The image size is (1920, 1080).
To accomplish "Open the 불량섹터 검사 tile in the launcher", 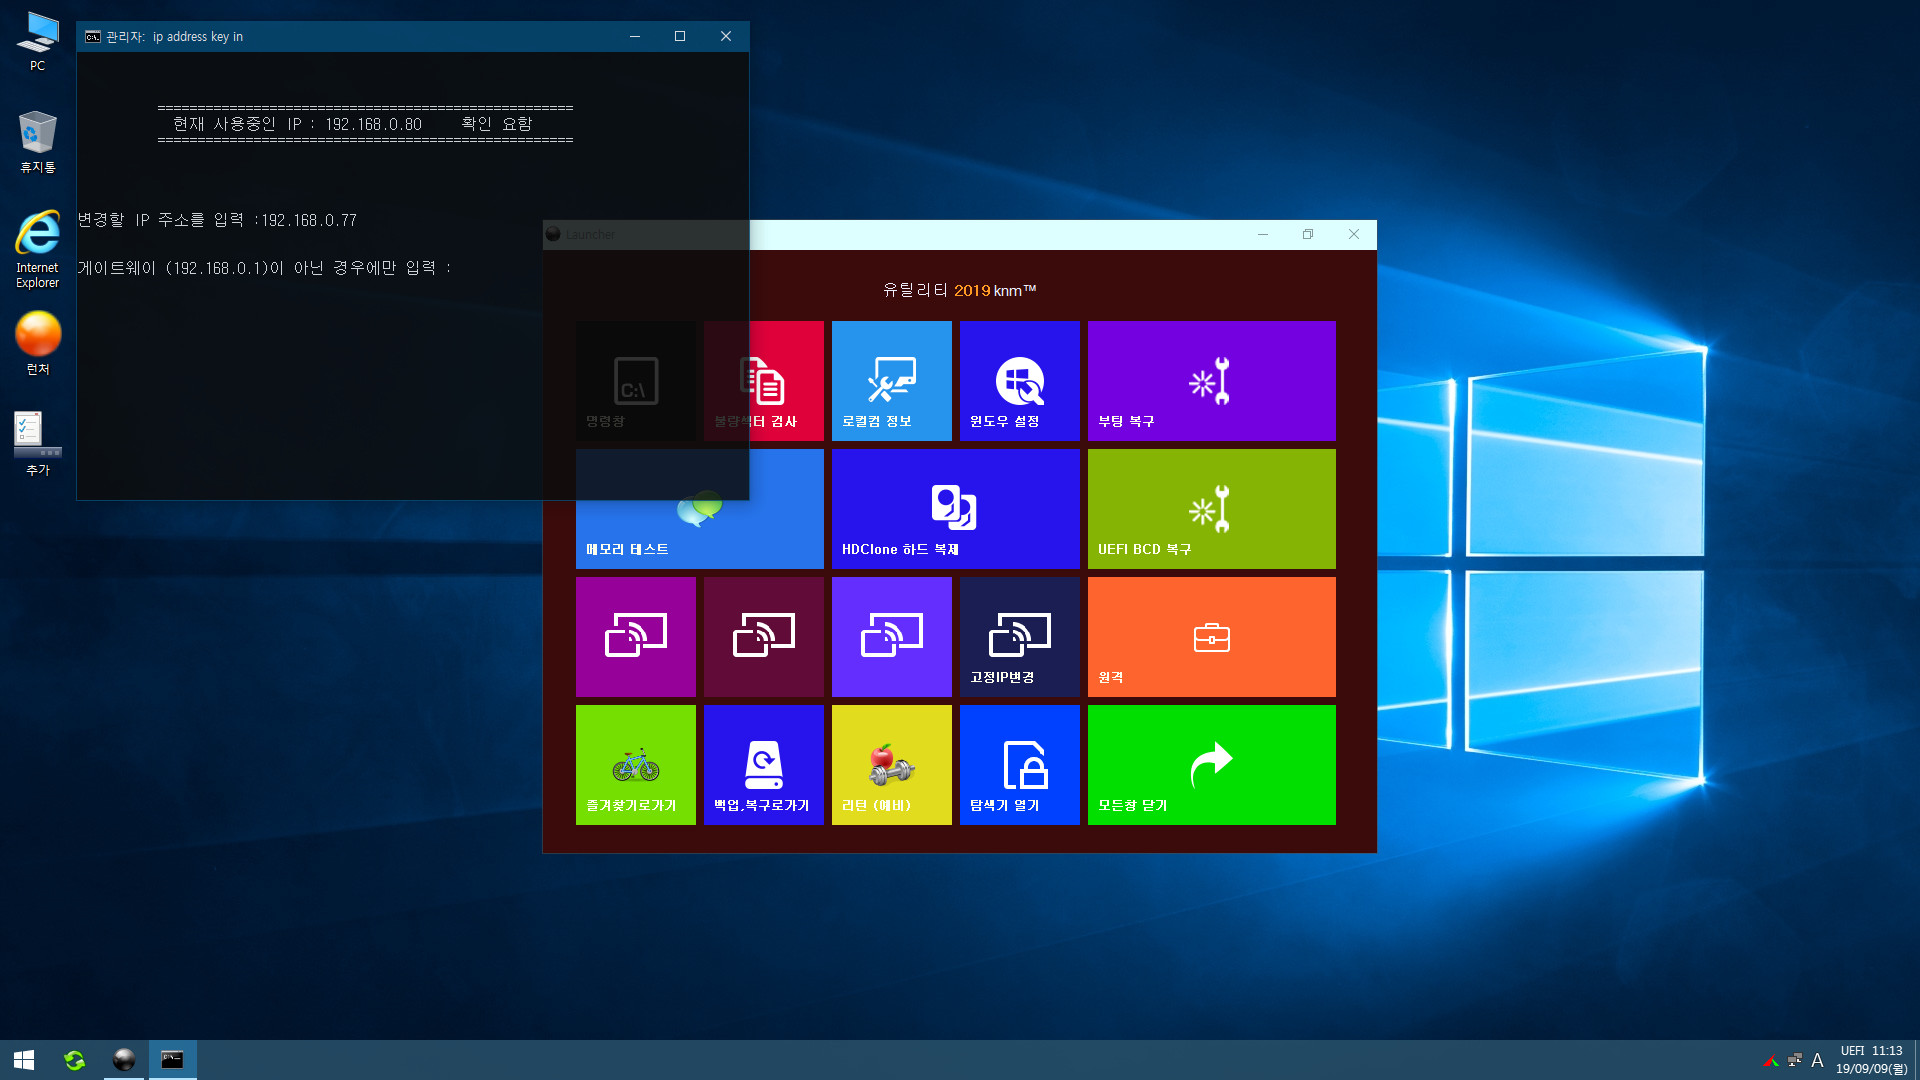I will (x=764, y=381).
